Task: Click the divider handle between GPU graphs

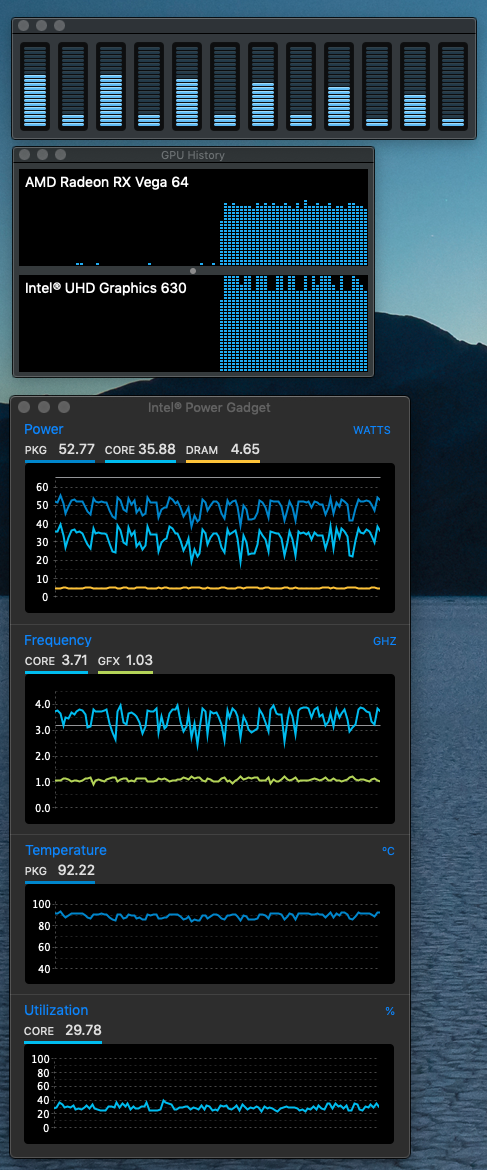Action: pyautogui.click(x=193, y=271)
